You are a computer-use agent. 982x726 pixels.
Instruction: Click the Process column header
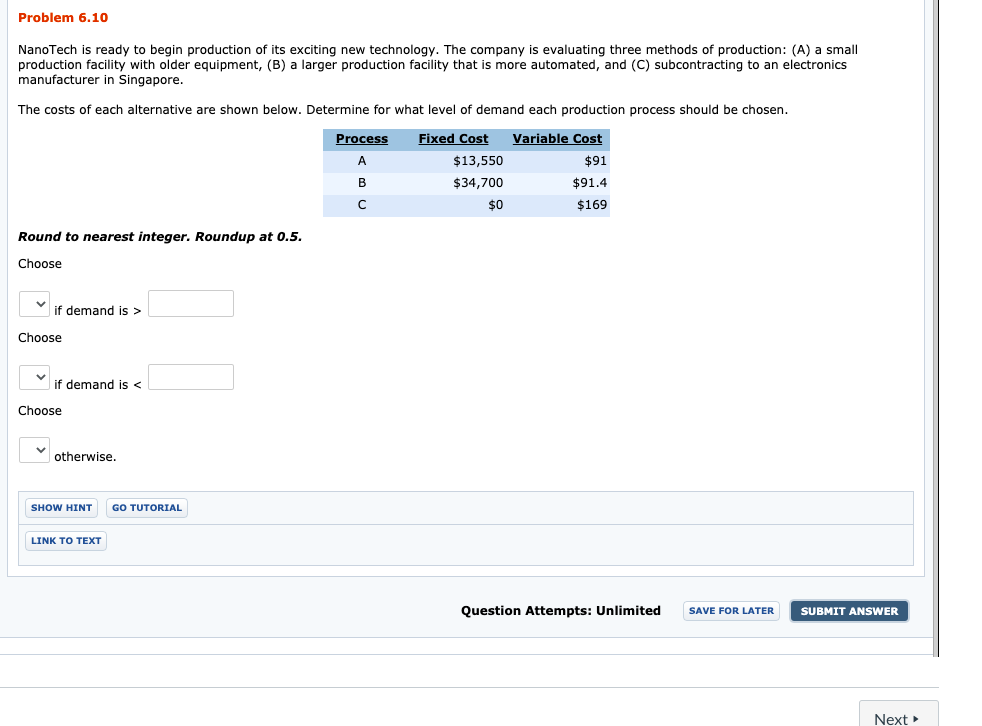point(360,138)
